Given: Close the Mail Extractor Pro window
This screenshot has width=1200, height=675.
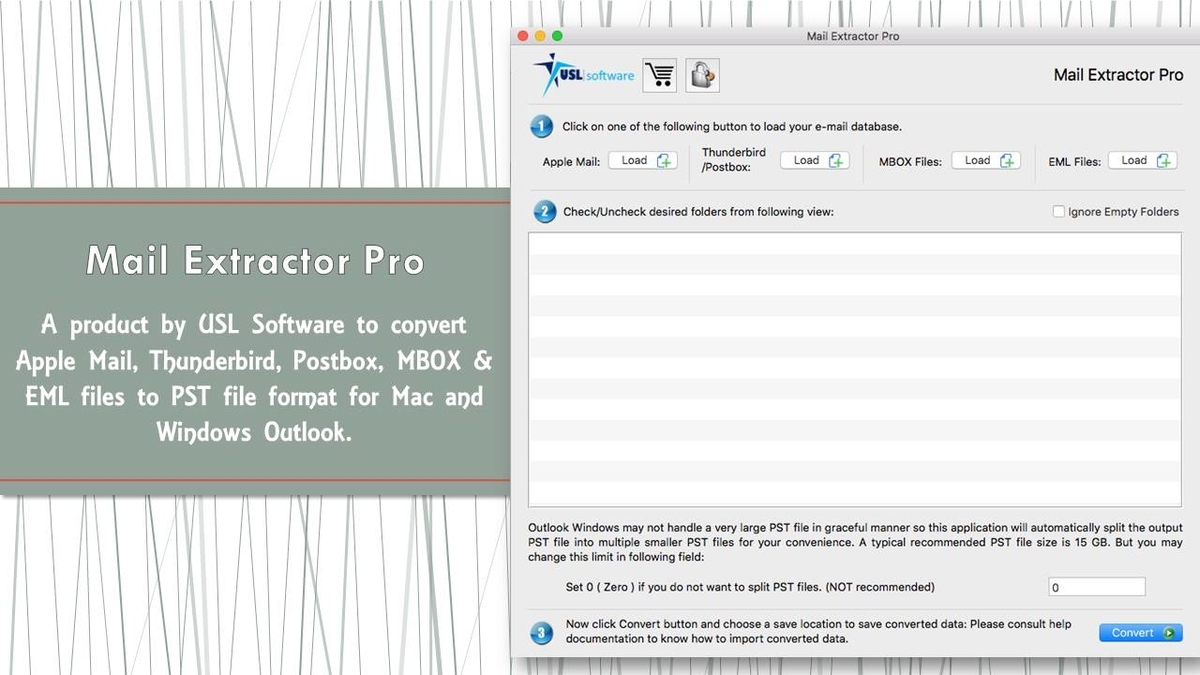Looking at the screenshot, I should click(522, 36).
